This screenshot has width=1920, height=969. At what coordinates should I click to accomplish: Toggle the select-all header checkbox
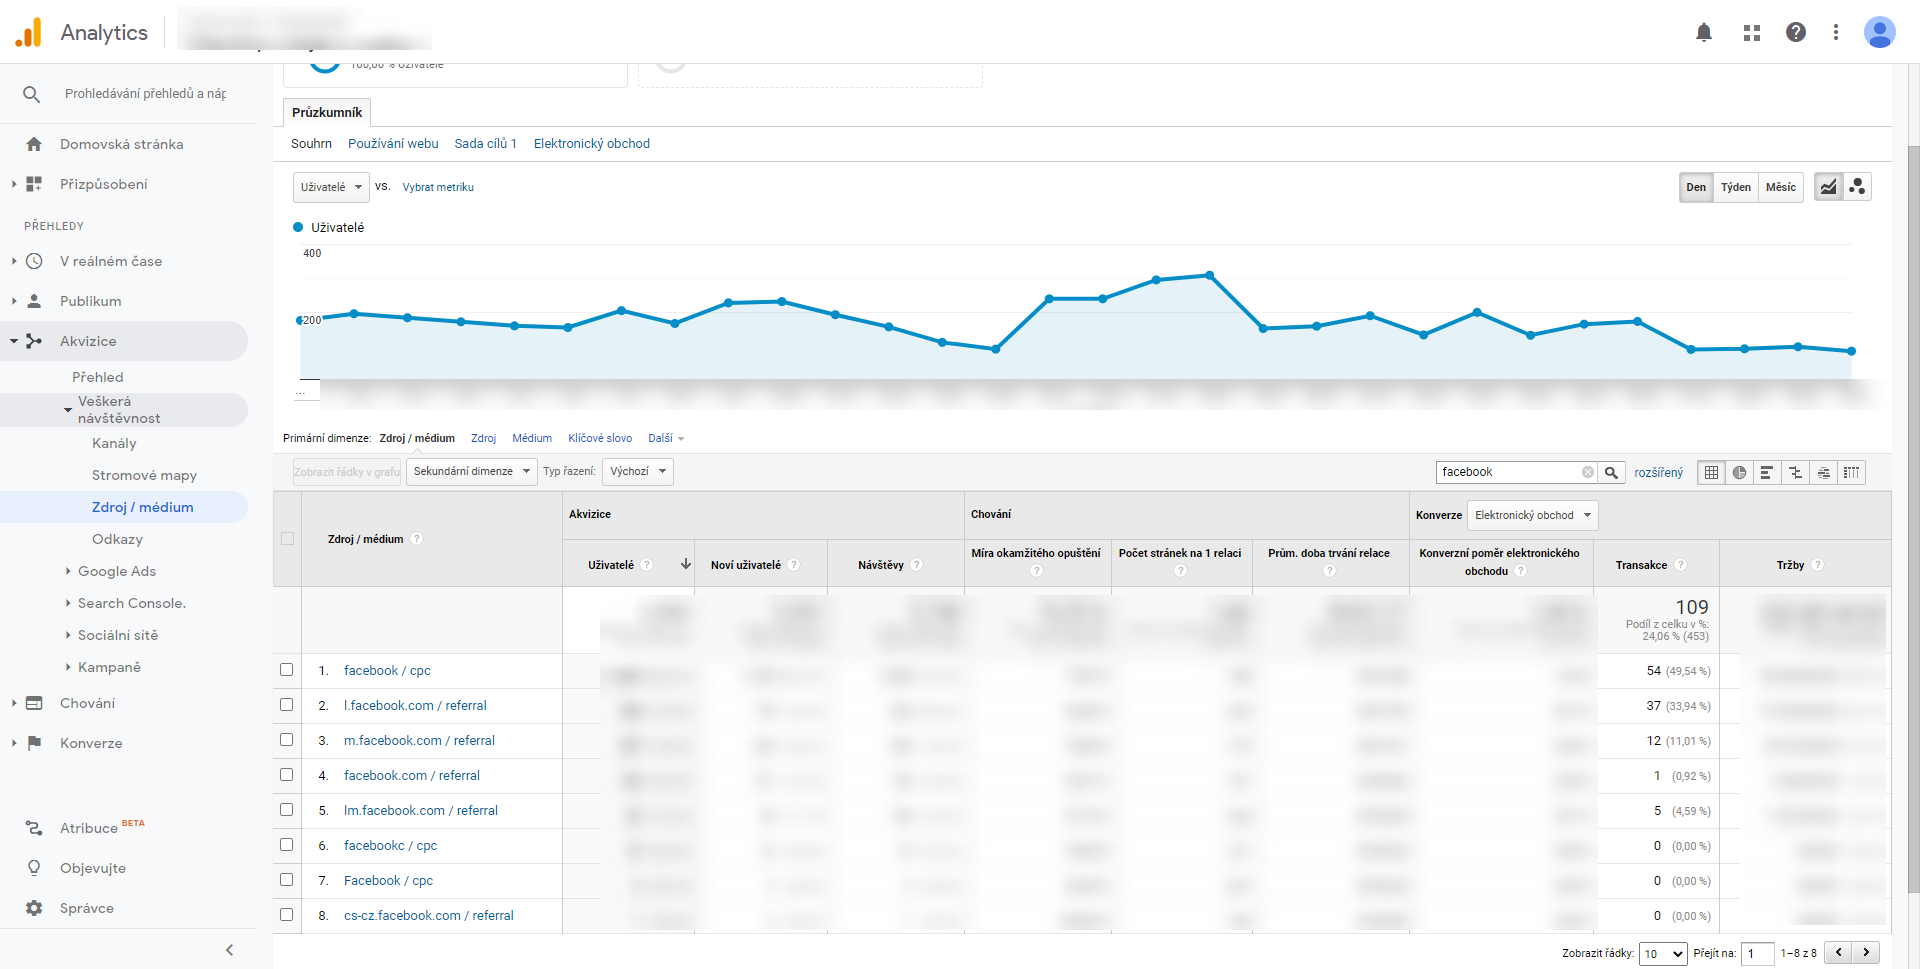click(287, 539)
